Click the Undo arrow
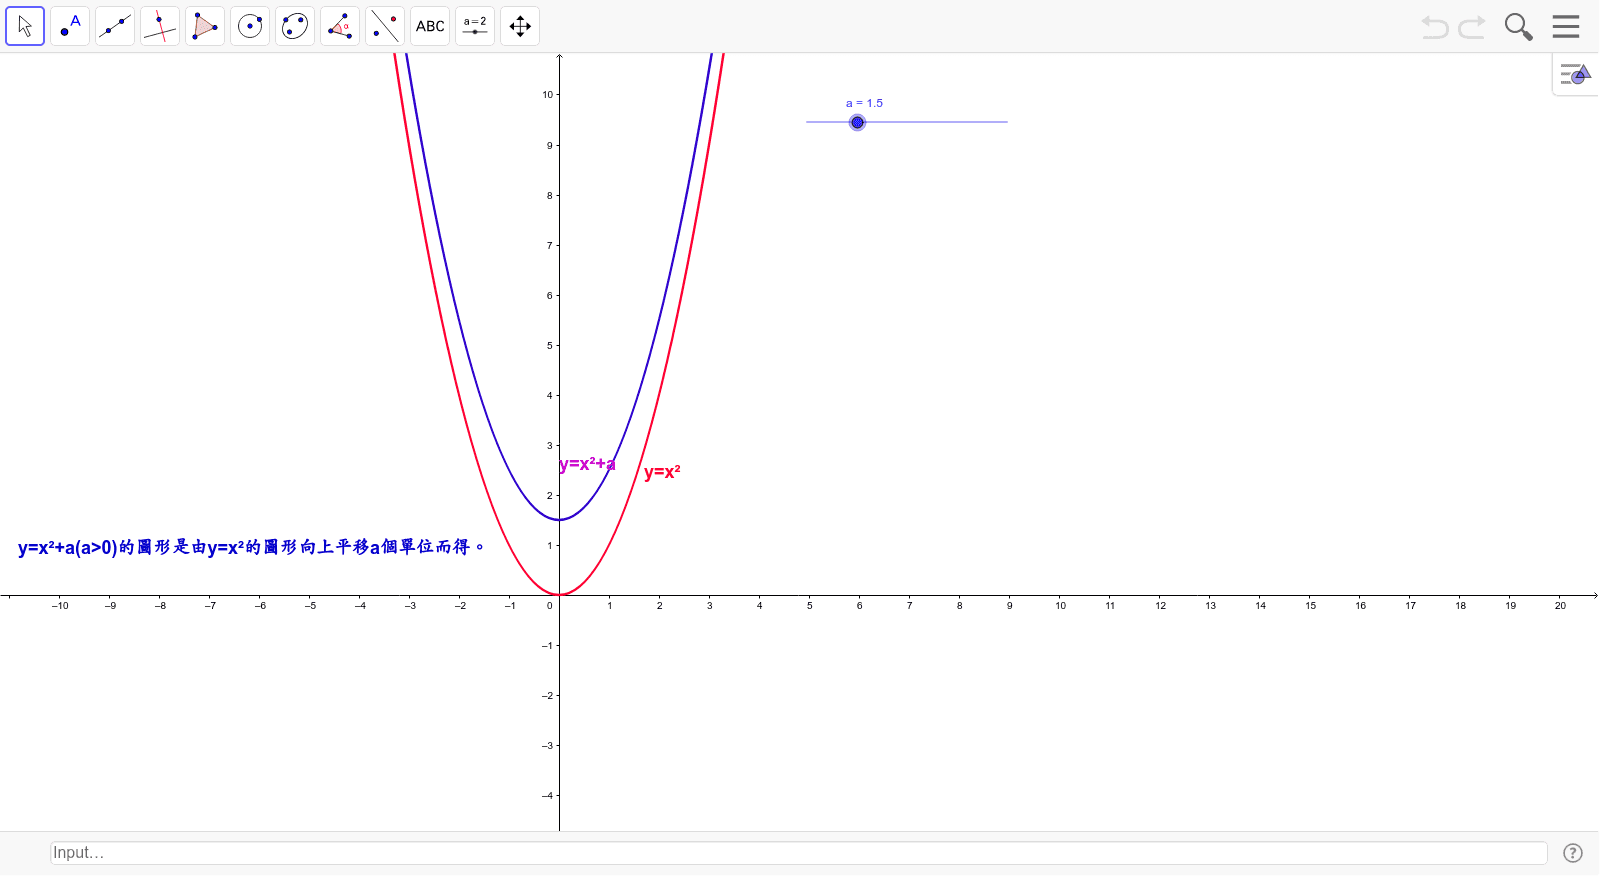 [1435, 27]
